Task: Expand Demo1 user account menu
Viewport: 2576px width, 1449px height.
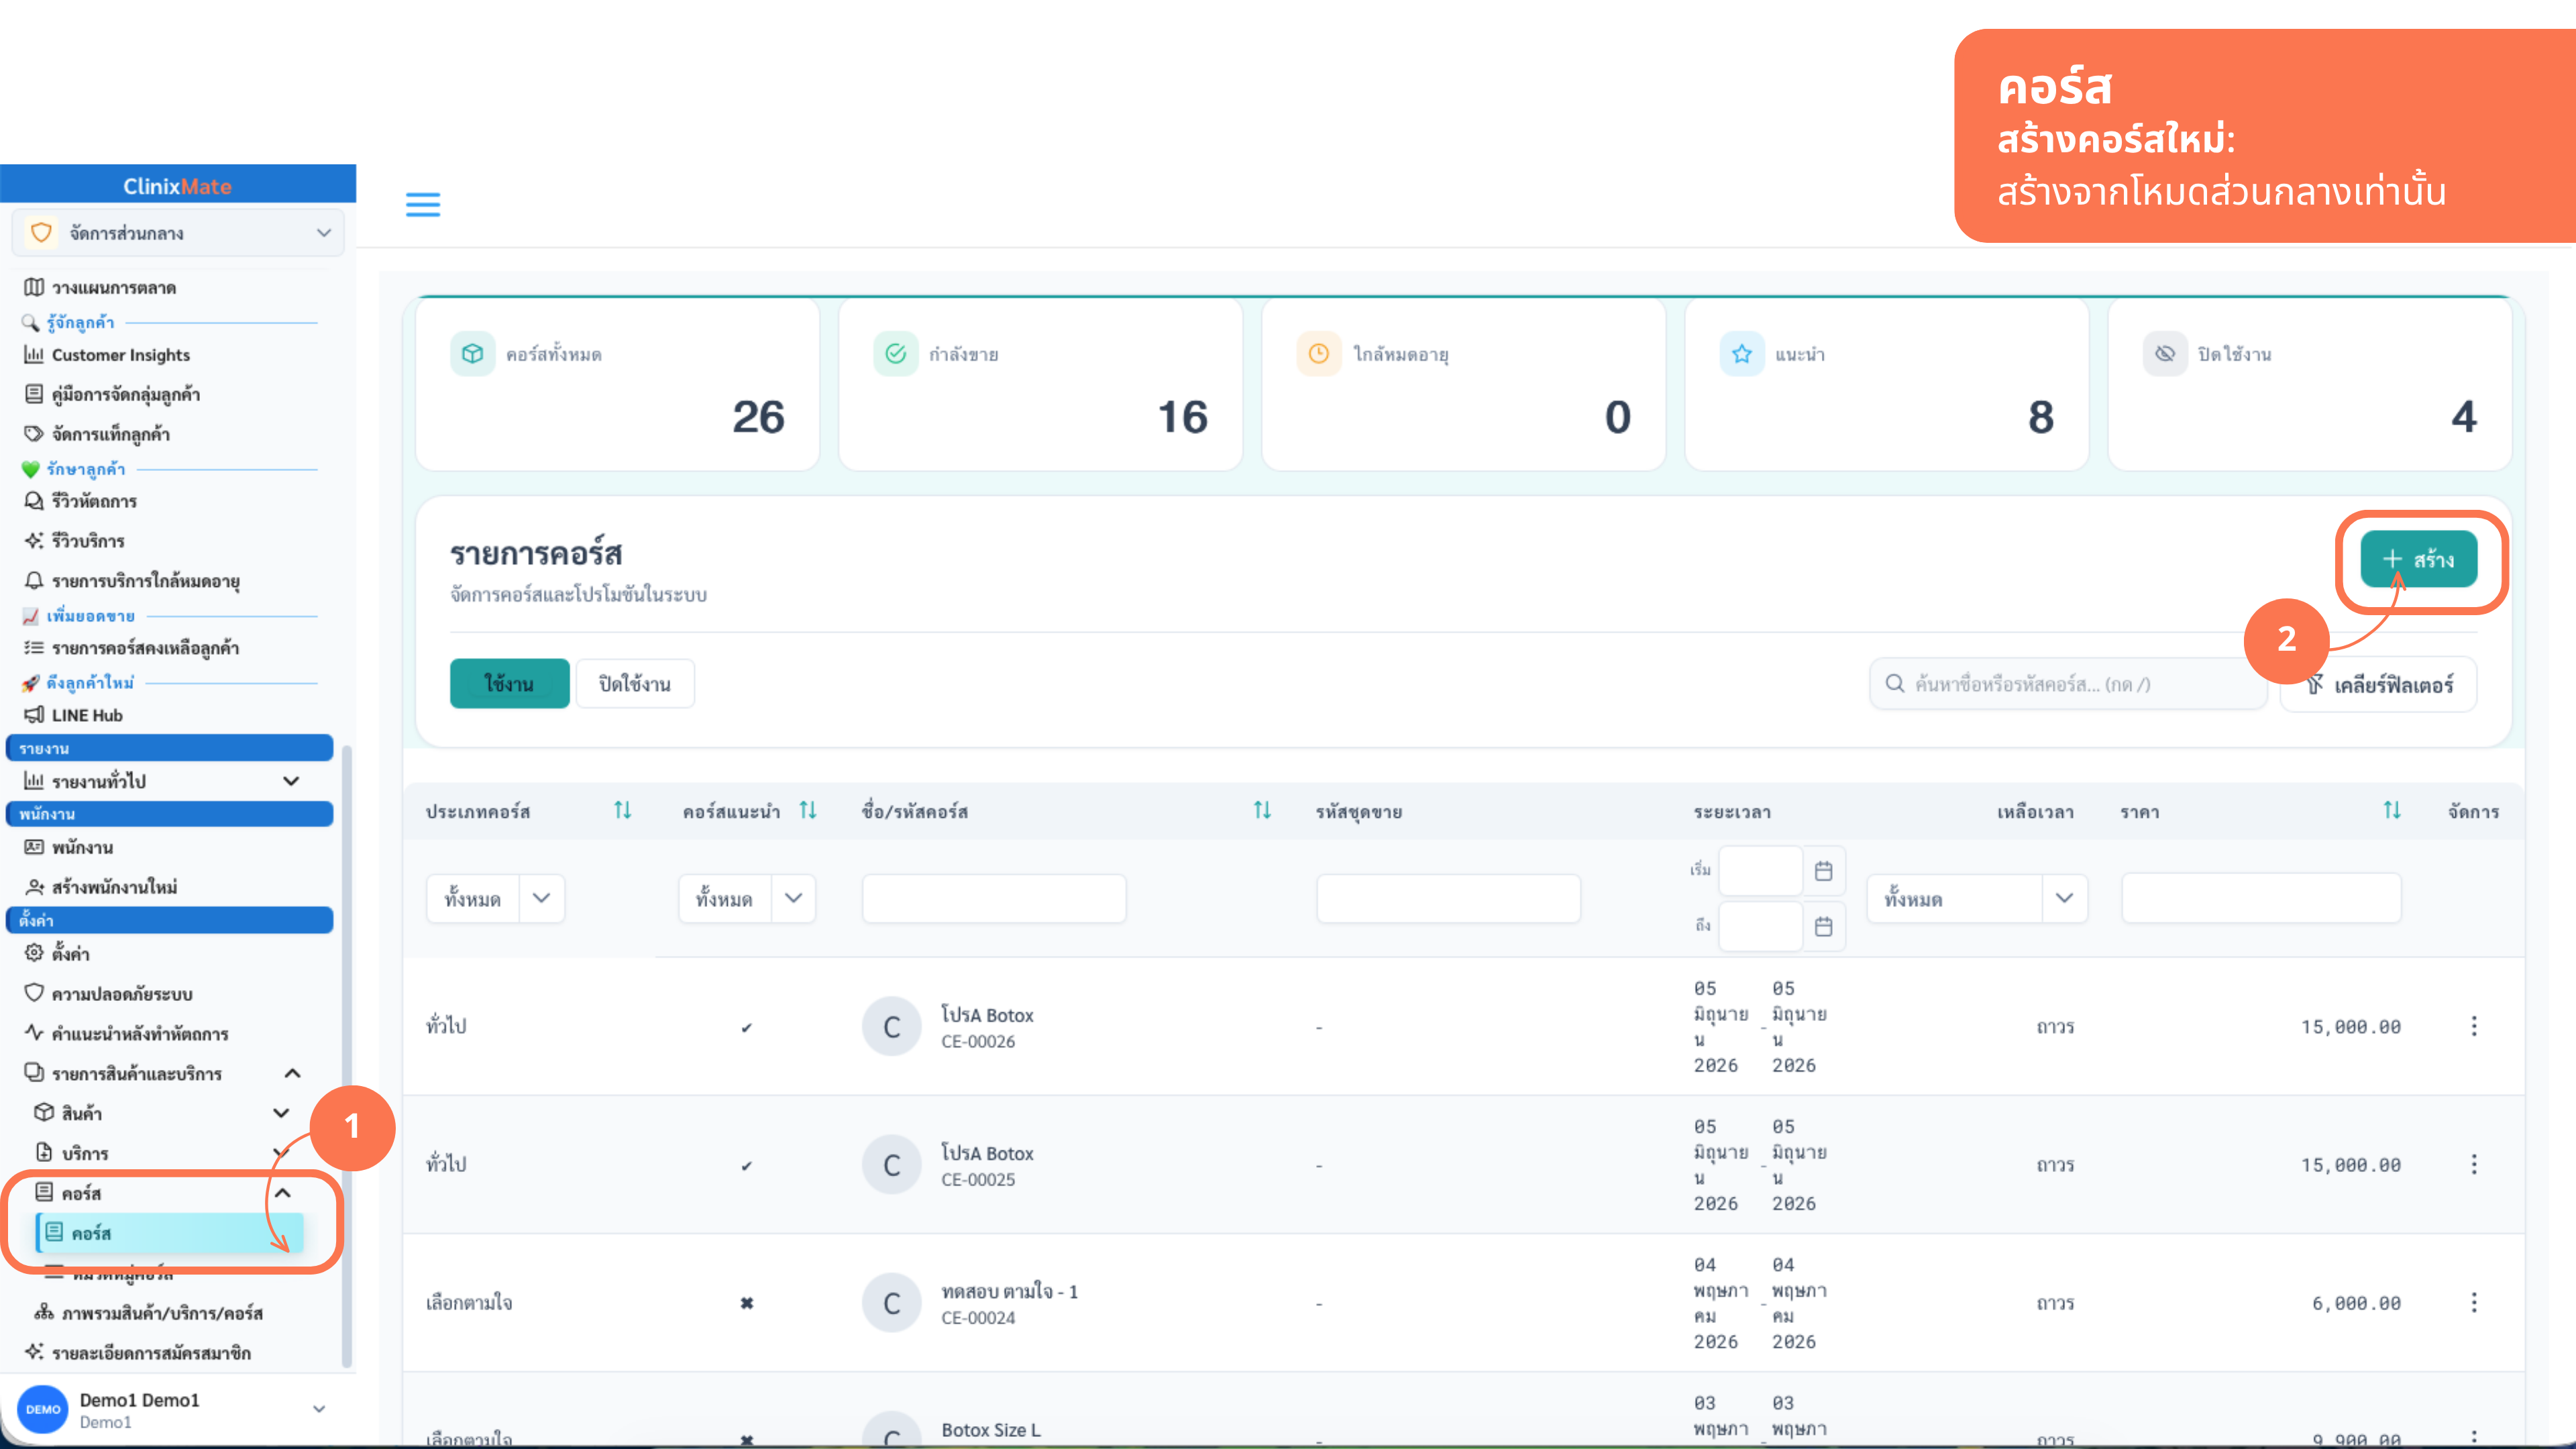Action: tap(319, 1409)
